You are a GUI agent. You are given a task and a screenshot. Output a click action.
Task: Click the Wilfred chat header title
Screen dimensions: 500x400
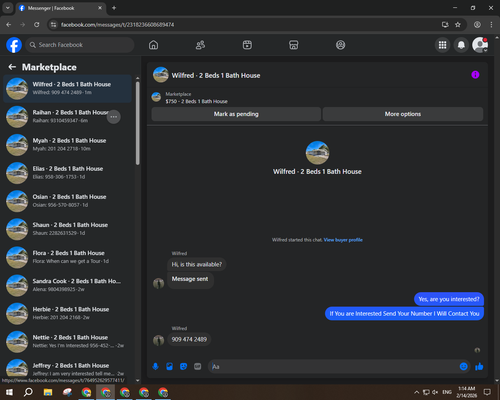(x=216, y=76)
